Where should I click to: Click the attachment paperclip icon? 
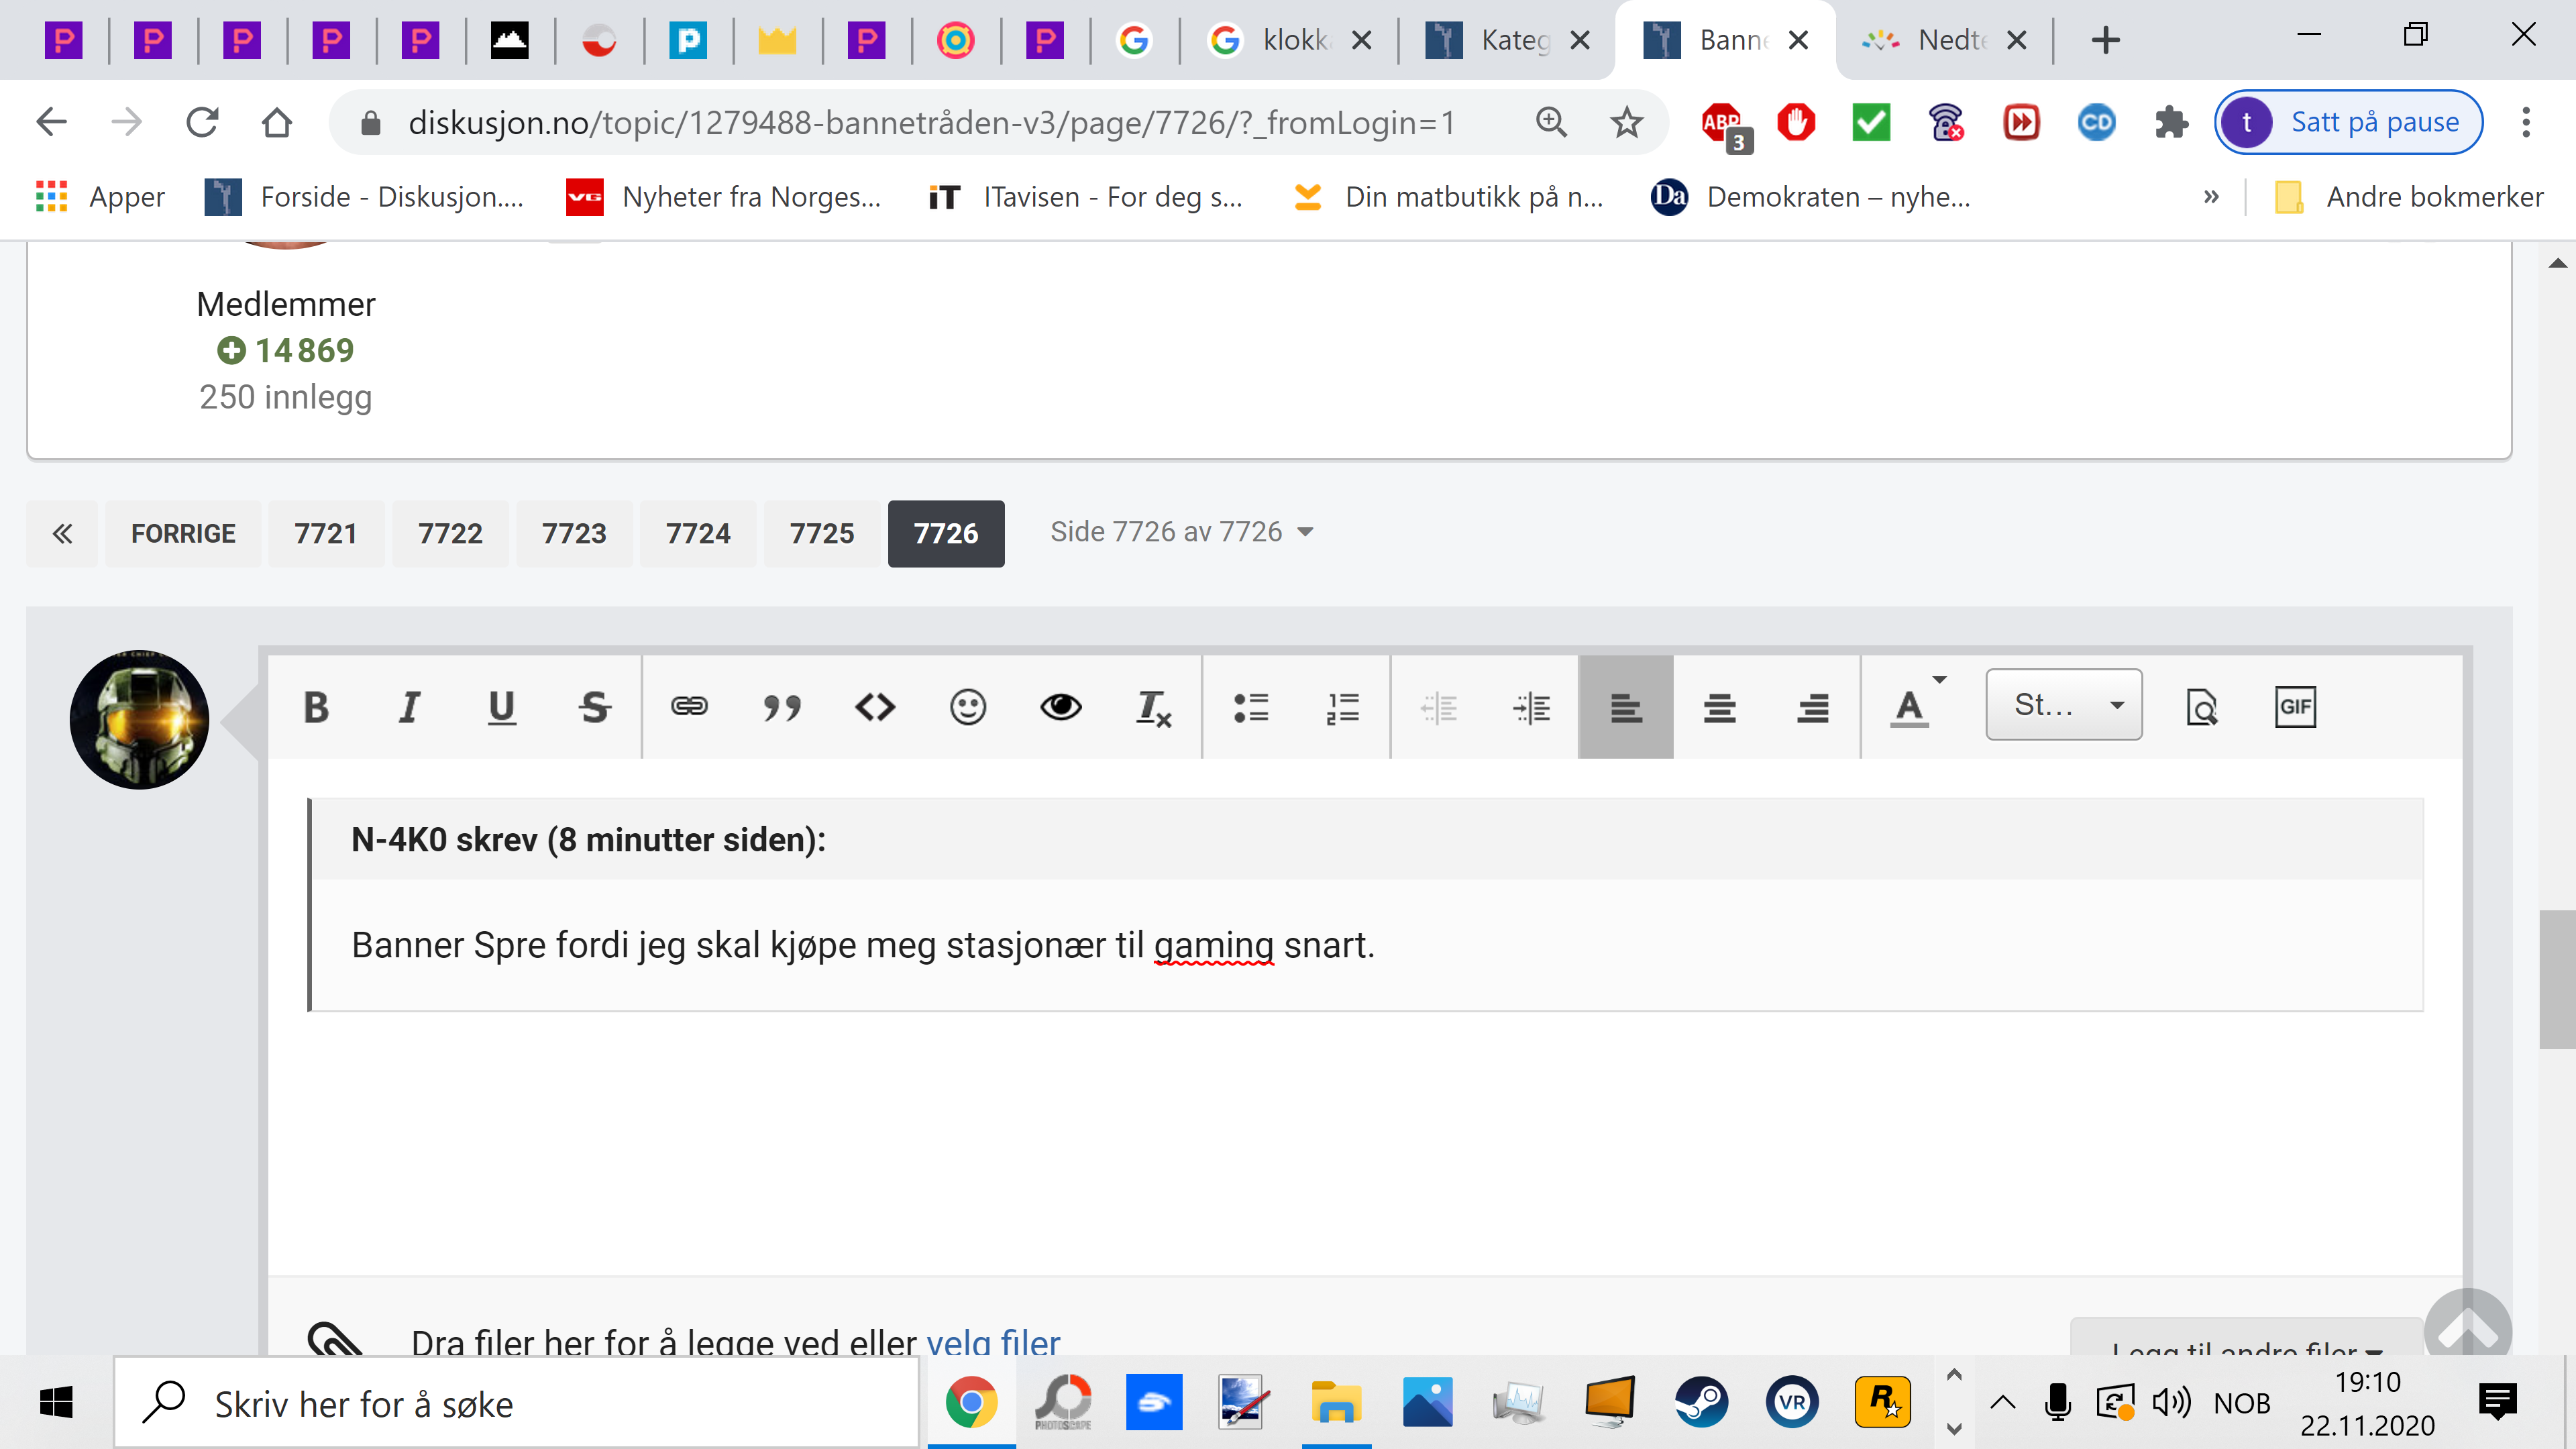334,1338
